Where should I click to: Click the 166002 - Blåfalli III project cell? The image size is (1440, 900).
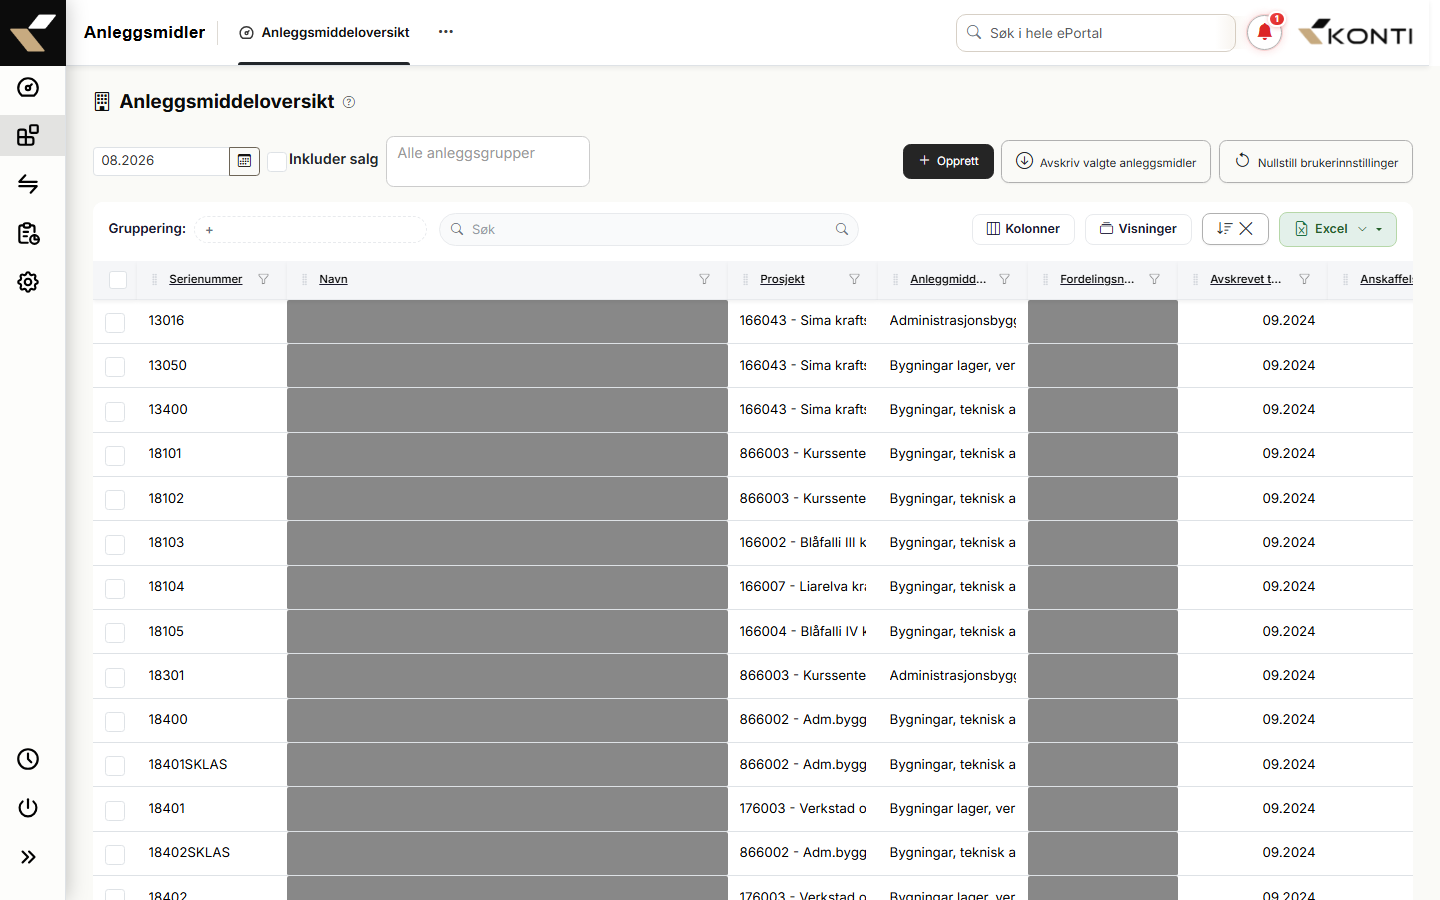(803, 543)
